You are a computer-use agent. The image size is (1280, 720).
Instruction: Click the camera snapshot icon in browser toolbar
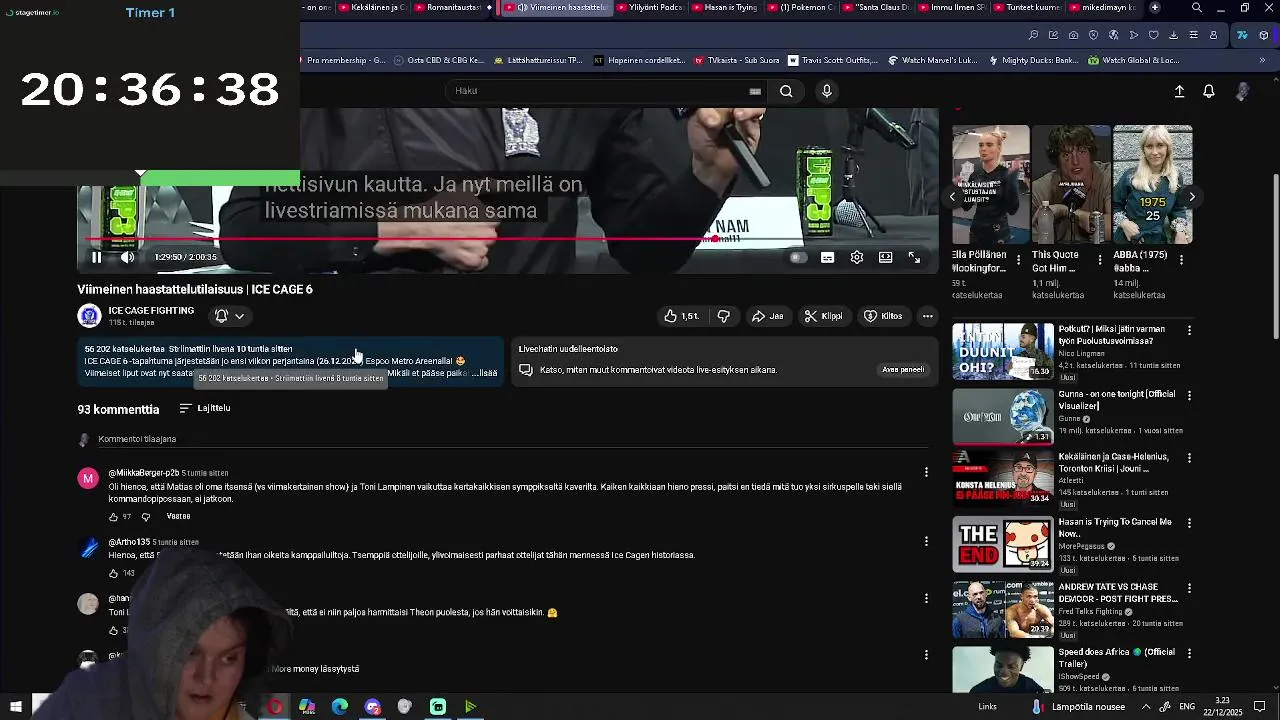point(1073,35)
